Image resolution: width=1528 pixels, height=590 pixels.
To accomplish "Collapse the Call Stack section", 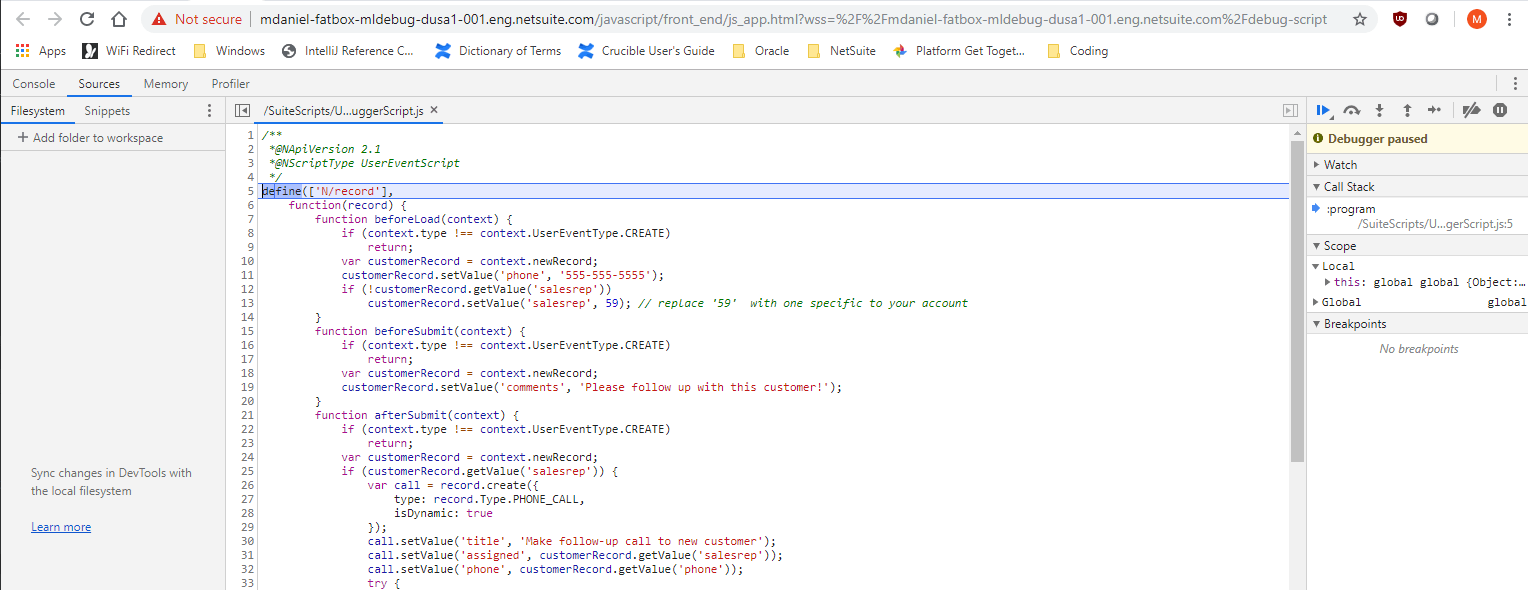I will coord(1417,187).
